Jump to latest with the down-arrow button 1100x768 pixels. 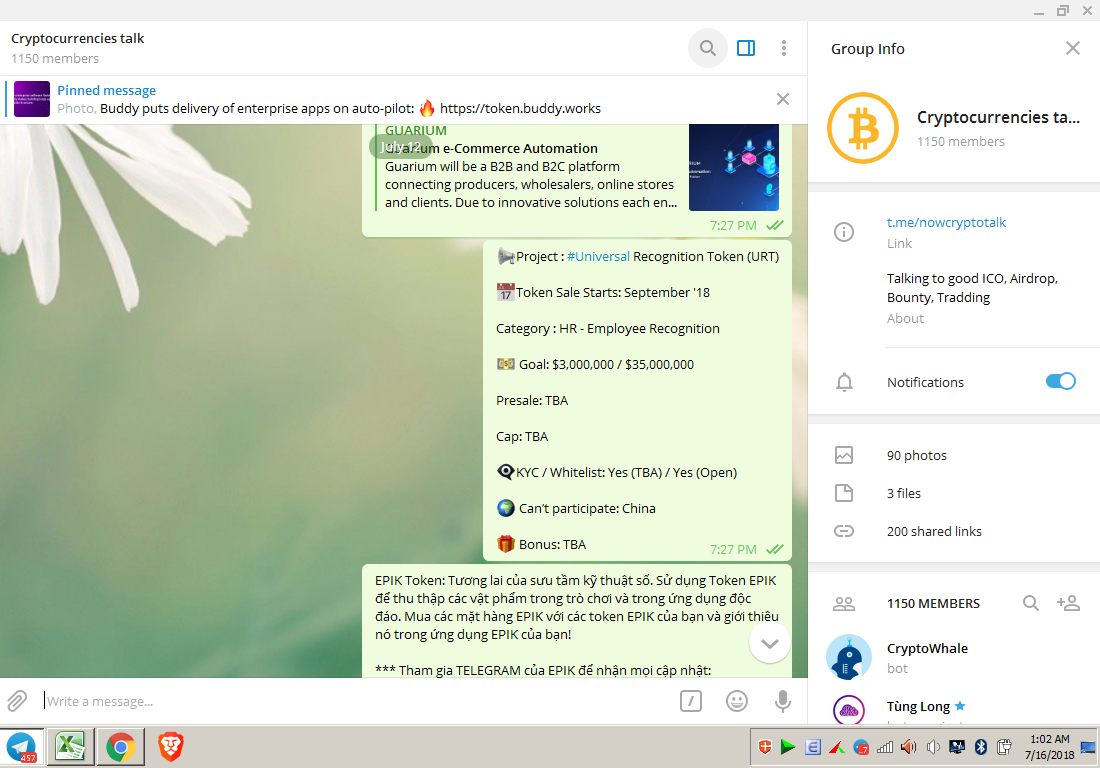(x=770, y=643)
